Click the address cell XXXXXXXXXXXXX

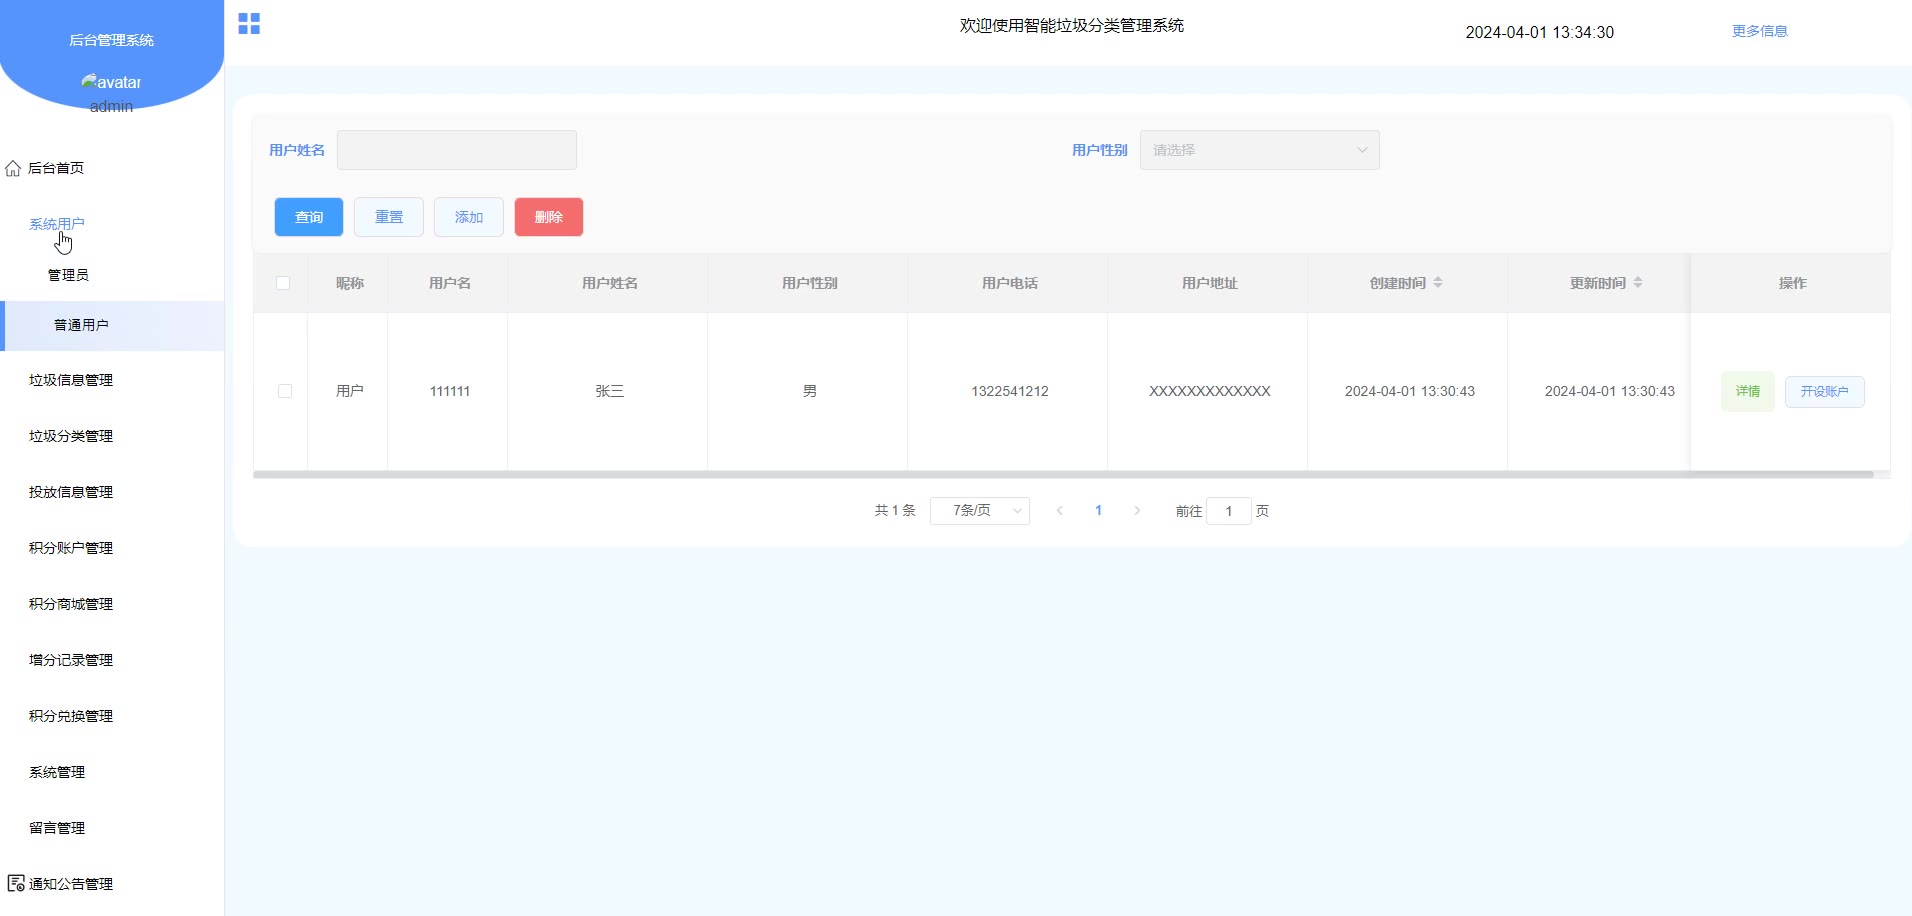click(1210, 391)
